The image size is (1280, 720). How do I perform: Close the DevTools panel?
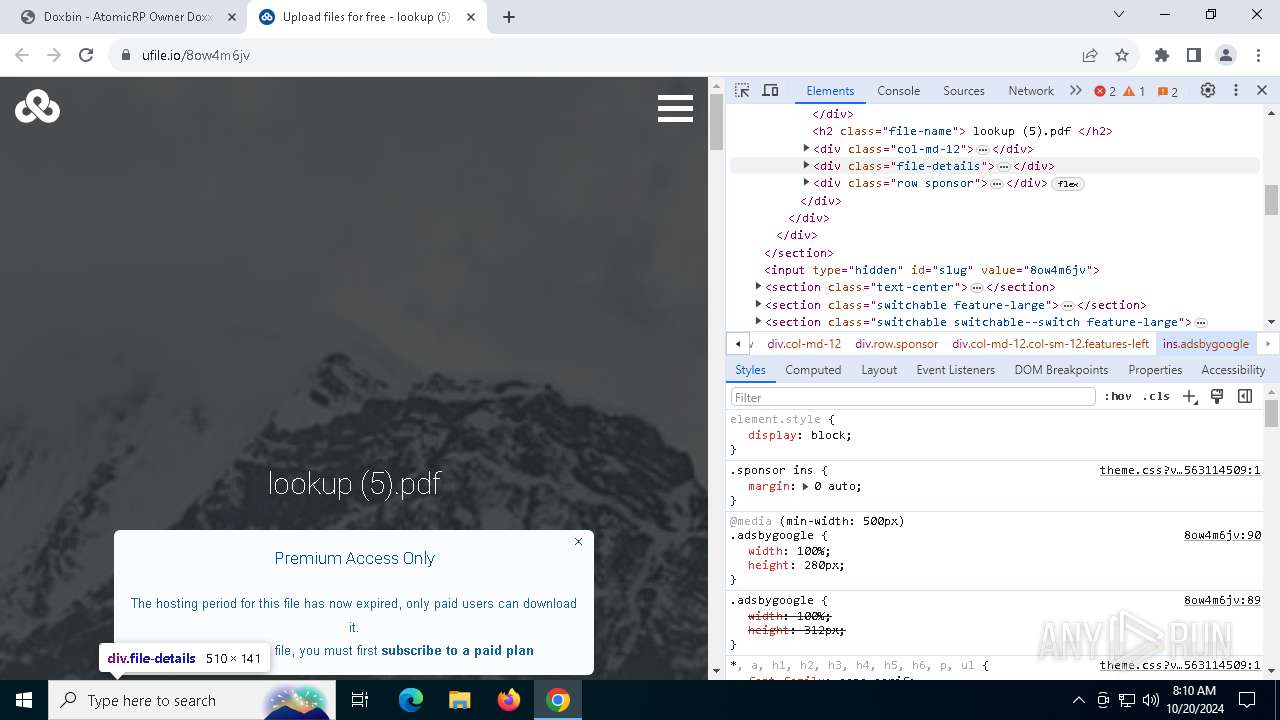[1262, 90]
